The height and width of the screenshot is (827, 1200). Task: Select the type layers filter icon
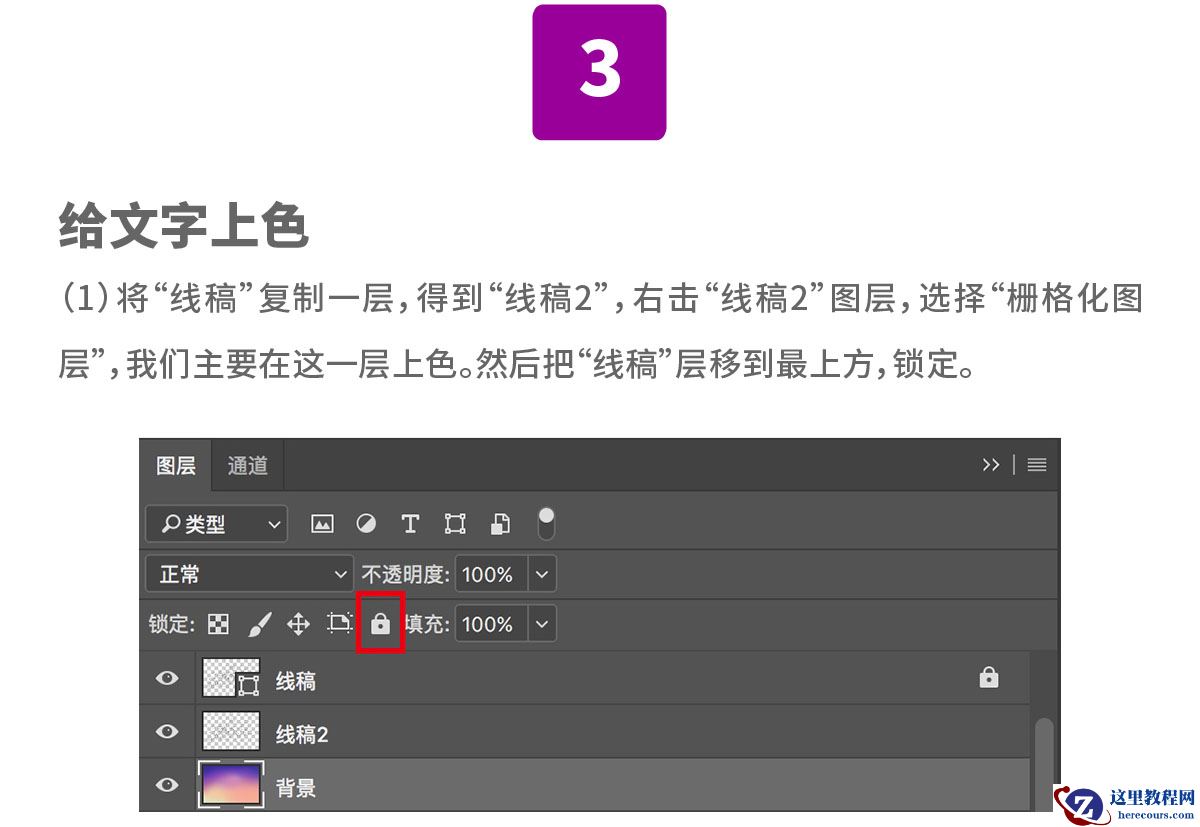[x=410, y=523]
